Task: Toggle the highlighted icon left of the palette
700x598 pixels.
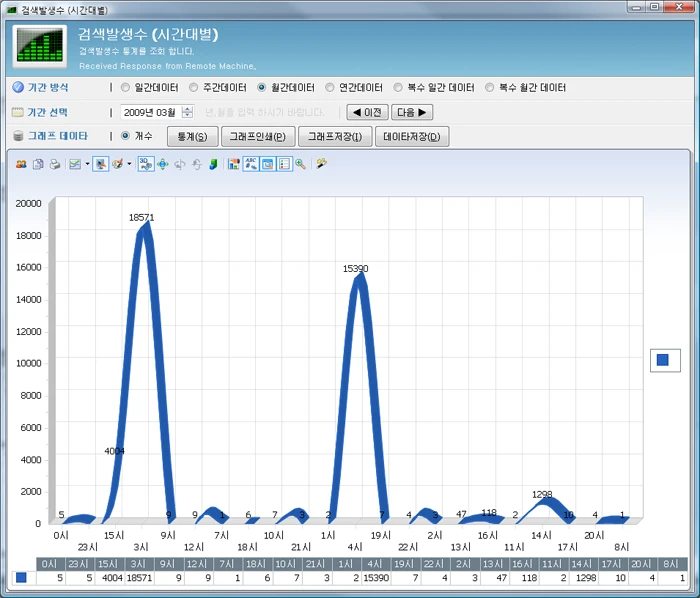Action: 100,164
